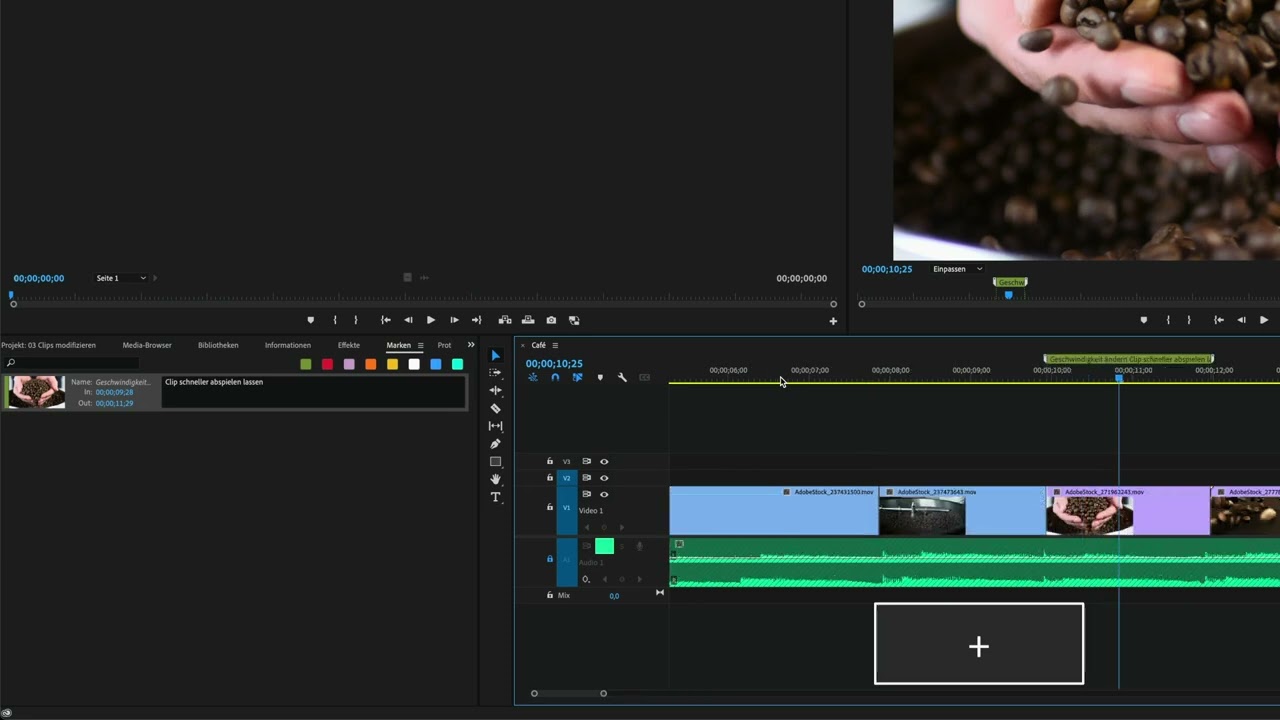Switch to the Effekte tab
Viewport: 1280px width, 720px height.
point(348,345)
